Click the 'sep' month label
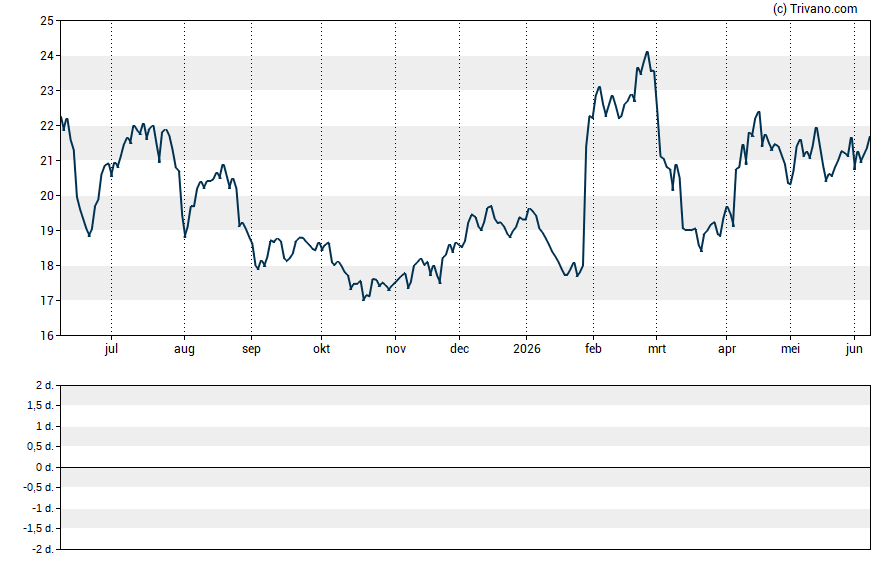 (251, 349)
